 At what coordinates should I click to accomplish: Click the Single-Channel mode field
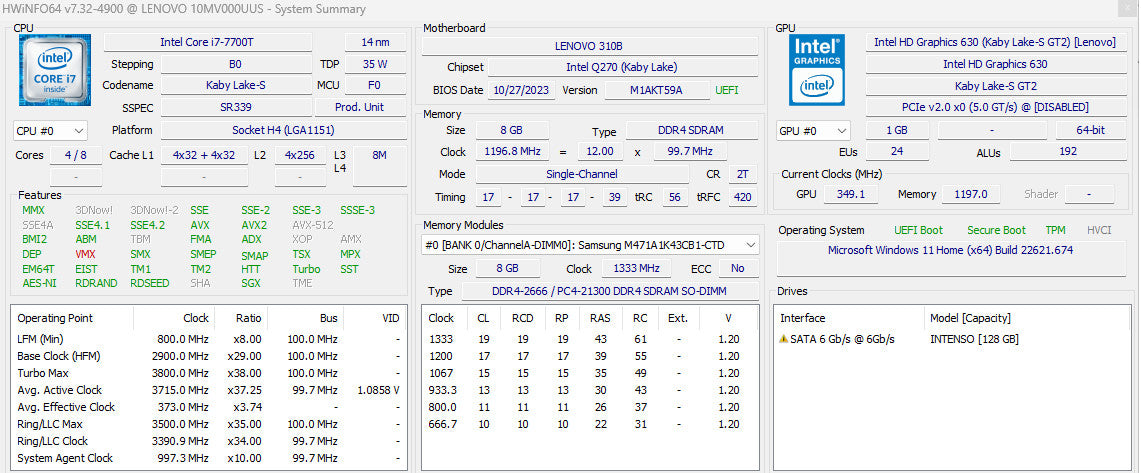[x=581, y=175]
